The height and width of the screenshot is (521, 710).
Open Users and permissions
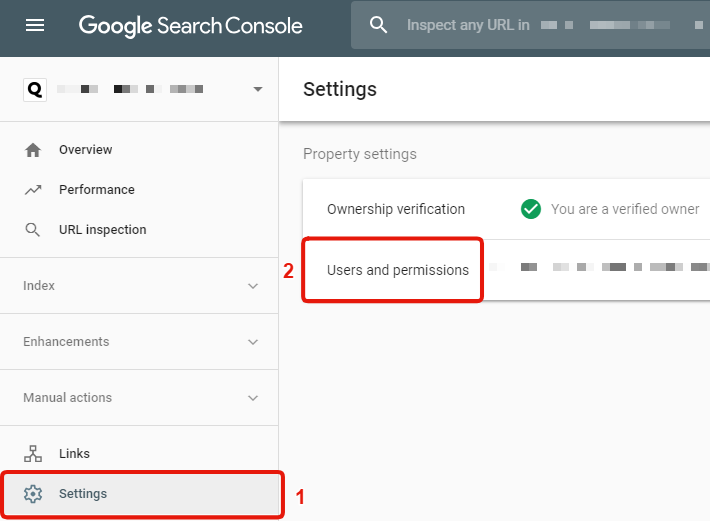[x=397, y=270]
